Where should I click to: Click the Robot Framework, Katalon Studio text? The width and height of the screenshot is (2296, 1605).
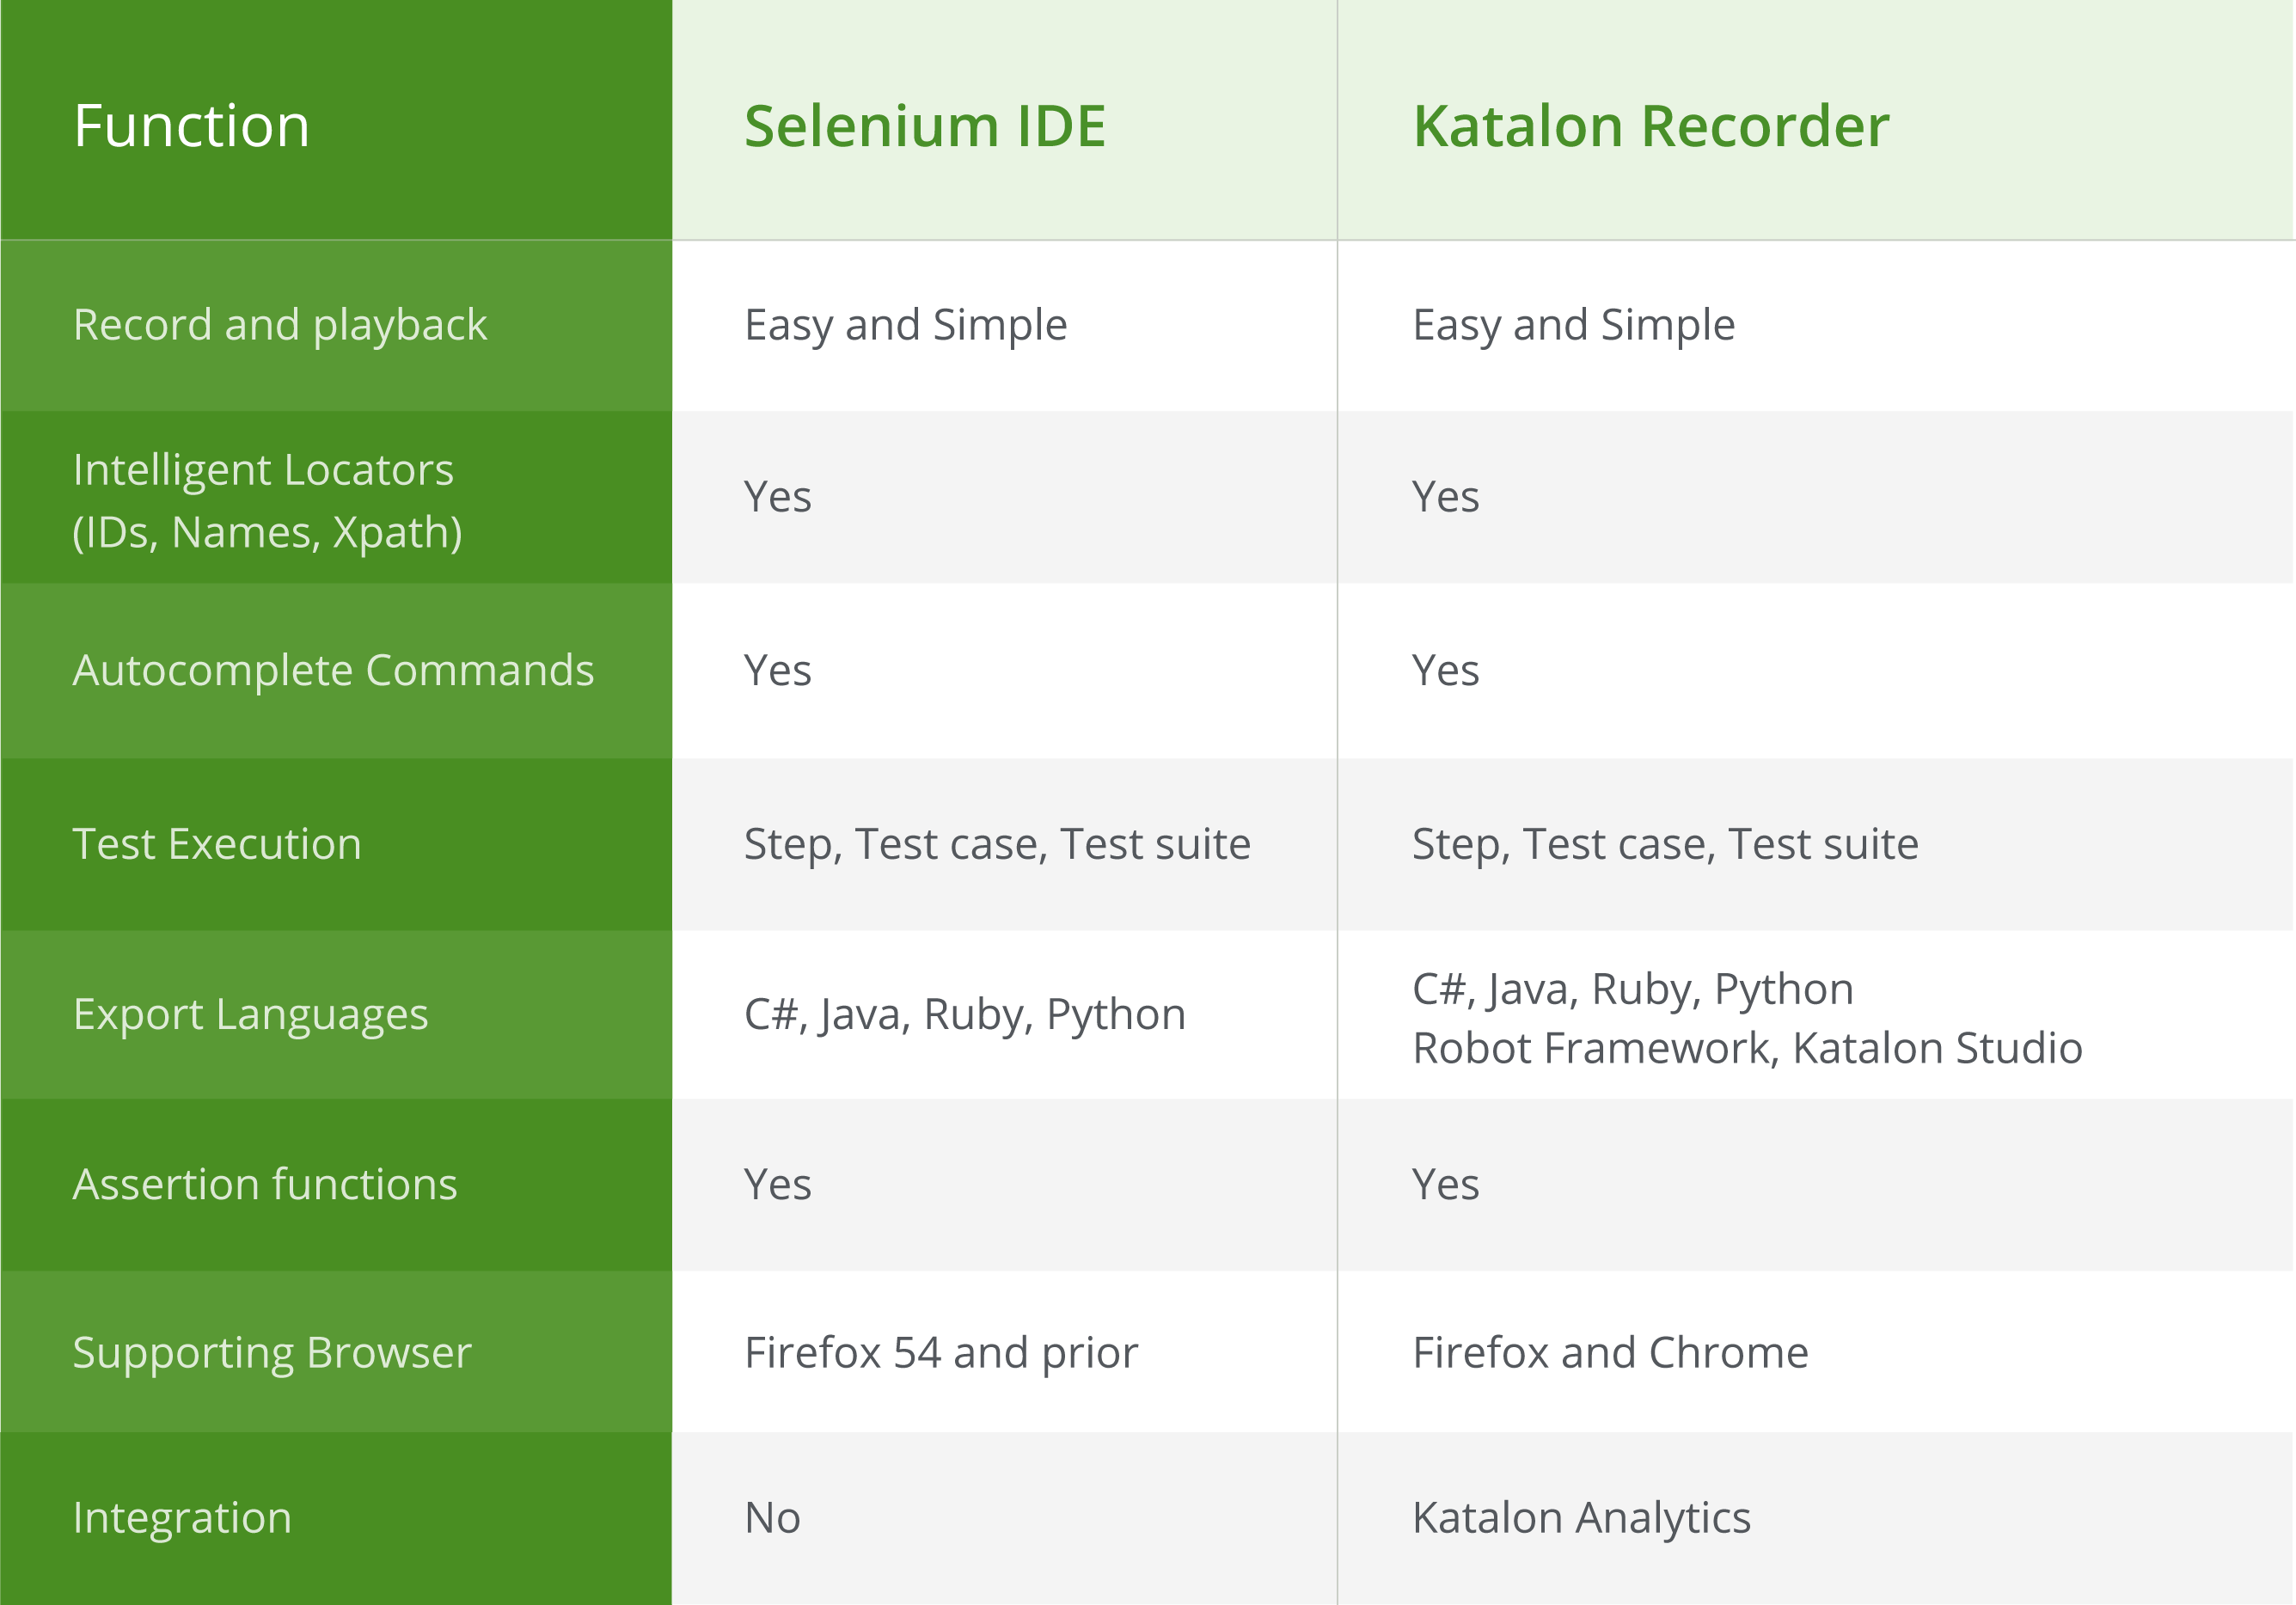click(x=1747, y=1048)
